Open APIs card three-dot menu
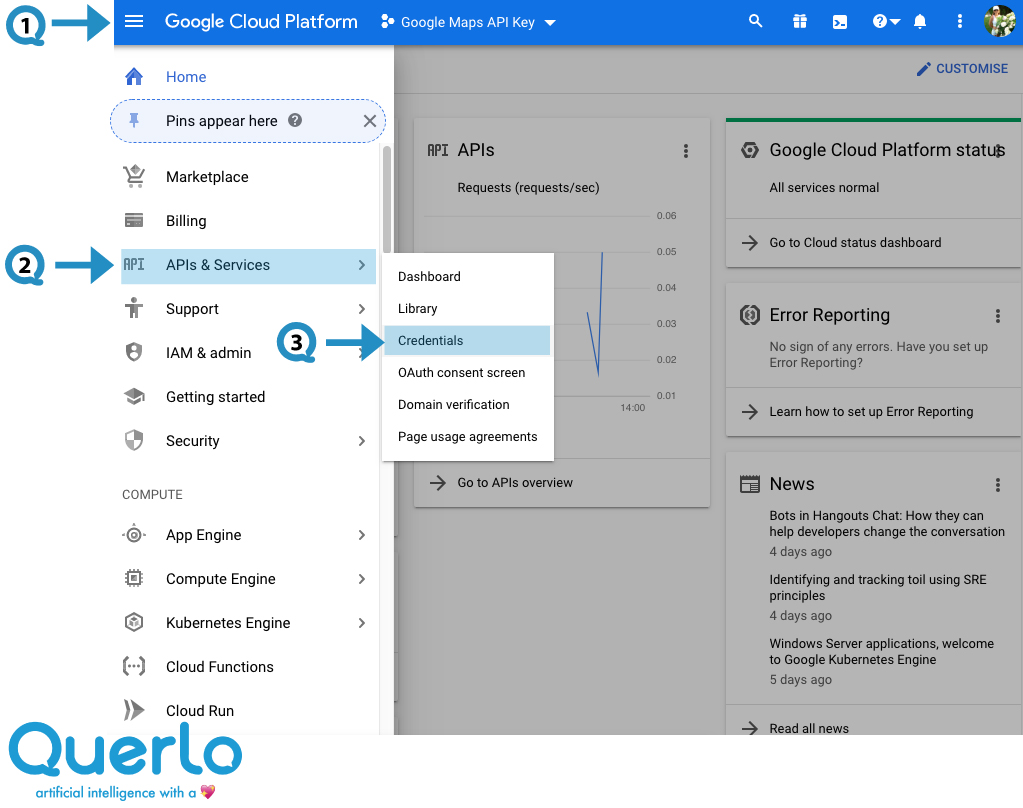 pos(686,151)
